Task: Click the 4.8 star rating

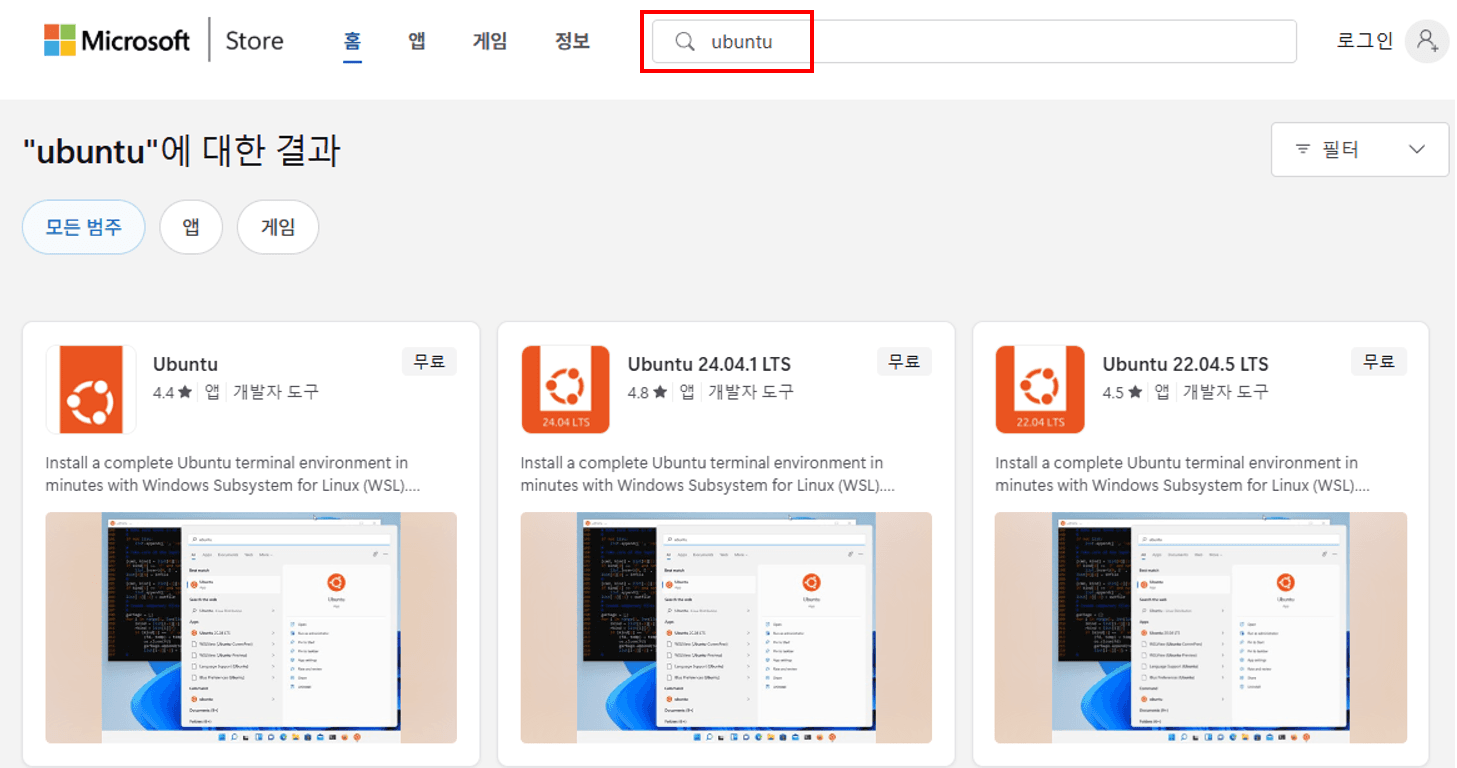Action: (x=647, y=393)
